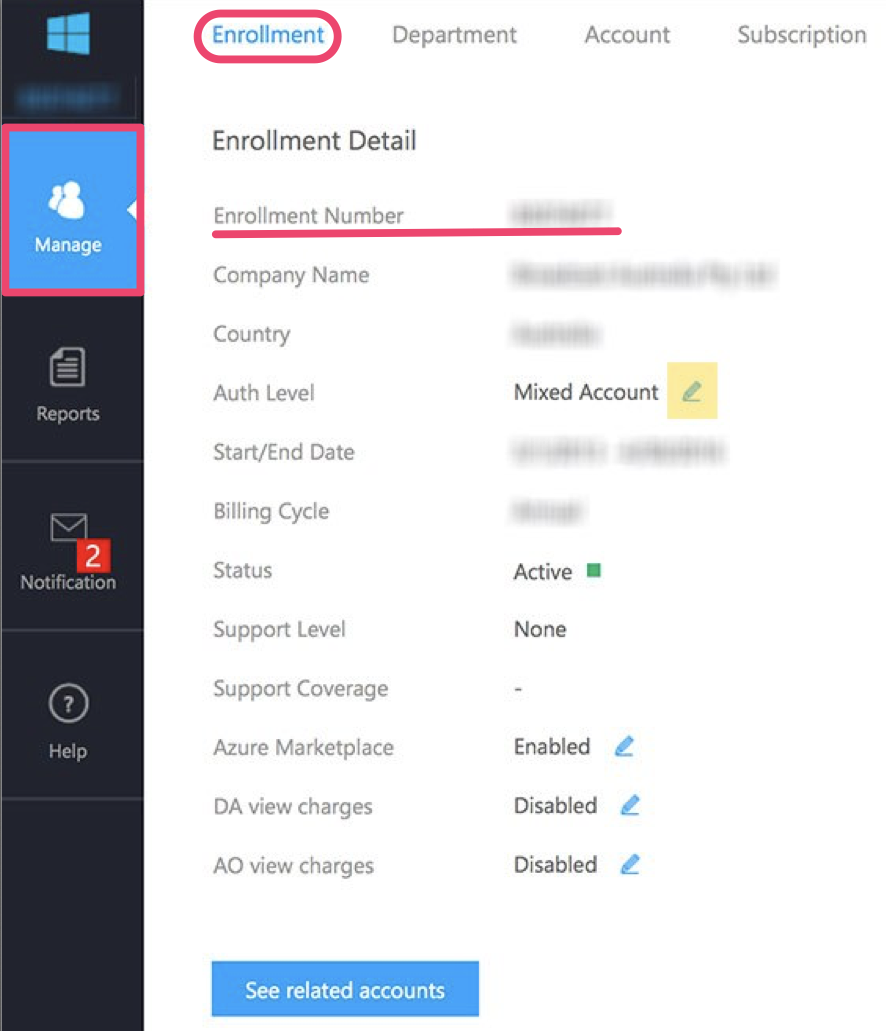Click the blurred Company Name value

point(643,275)
